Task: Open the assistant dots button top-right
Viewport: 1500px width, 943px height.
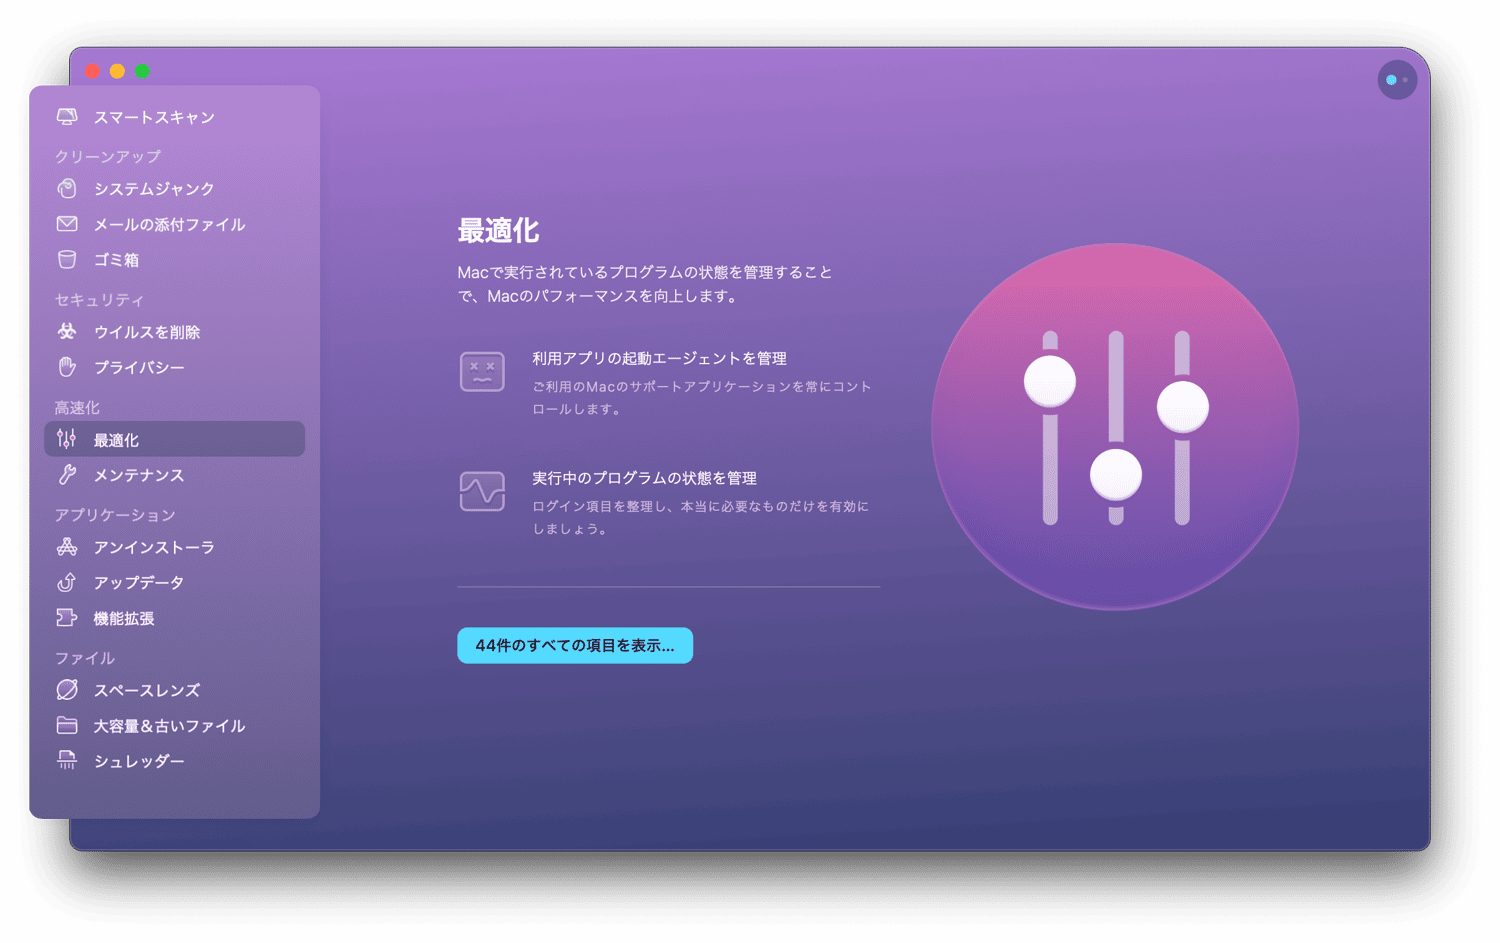Action: (1397, 80)
